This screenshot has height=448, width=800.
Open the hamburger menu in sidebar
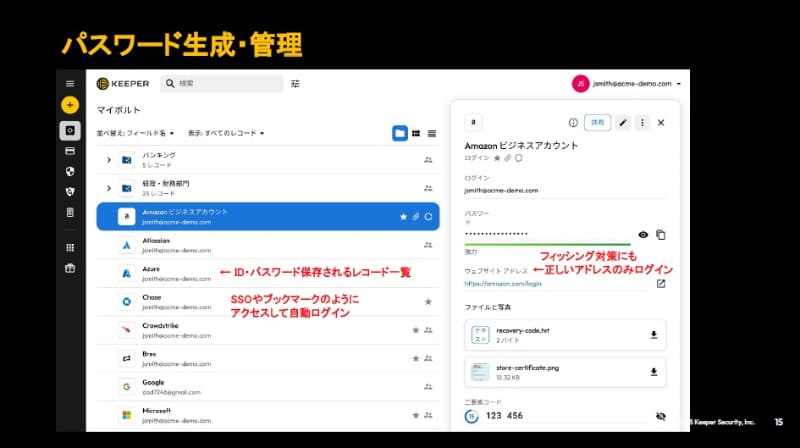click(70, 84)
